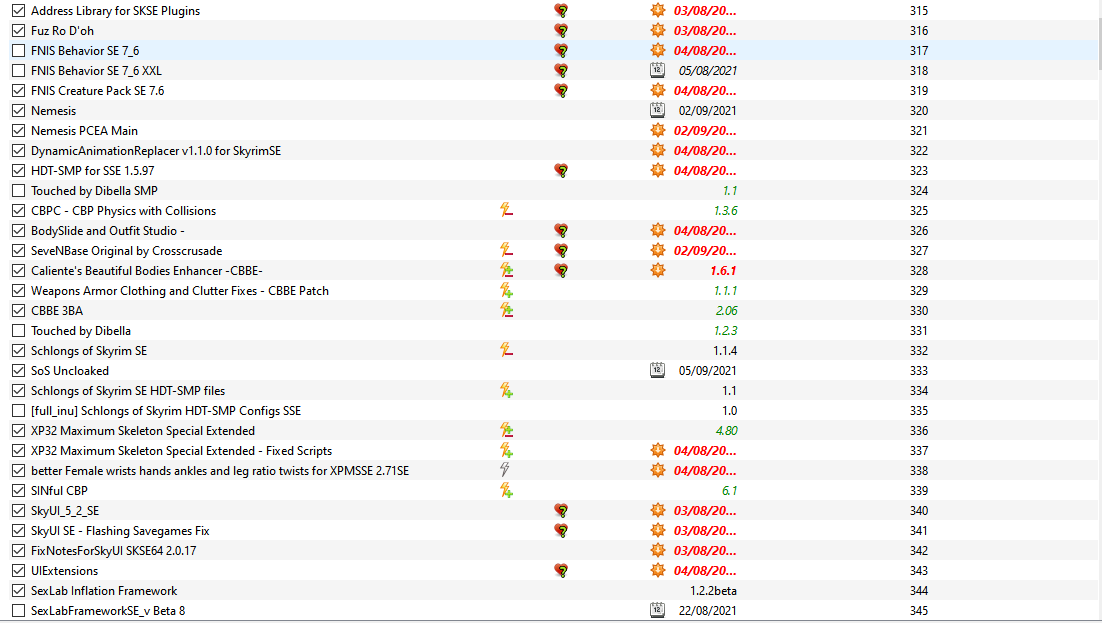Enable the SexLabFrameworkSE_v Beta 8 checkbox
Image resolution: width=1102 pixels, height=623 pixels.
(19, 610)
